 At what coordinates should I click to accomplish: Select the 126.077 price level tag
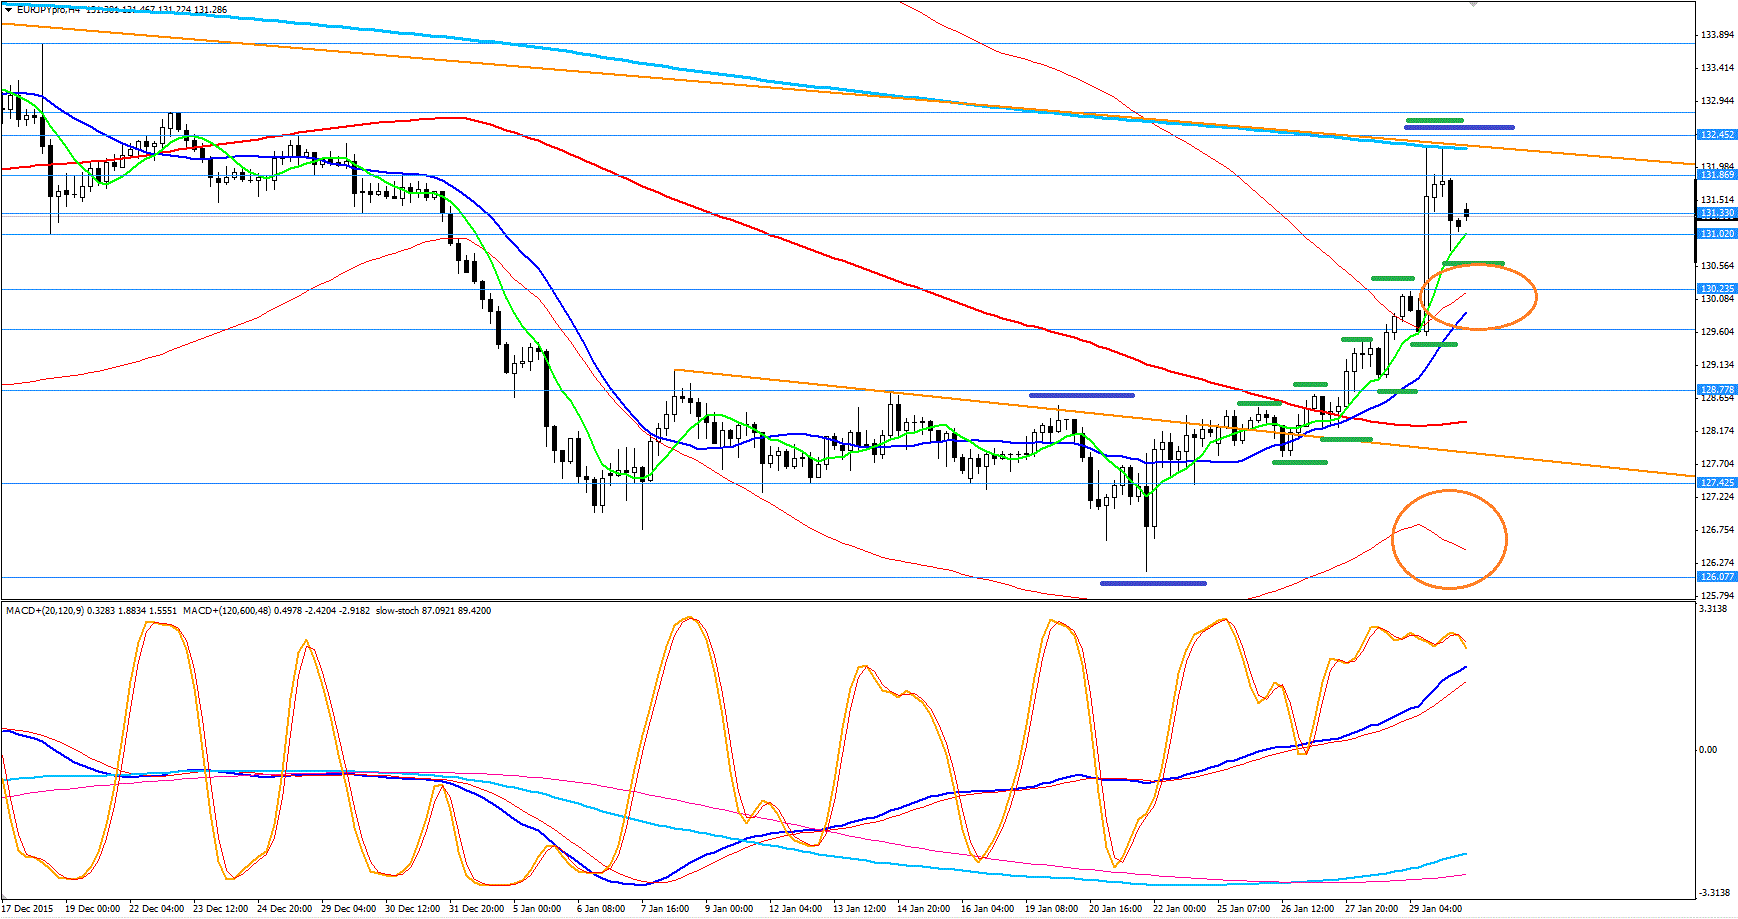(x=1717, y=577)
